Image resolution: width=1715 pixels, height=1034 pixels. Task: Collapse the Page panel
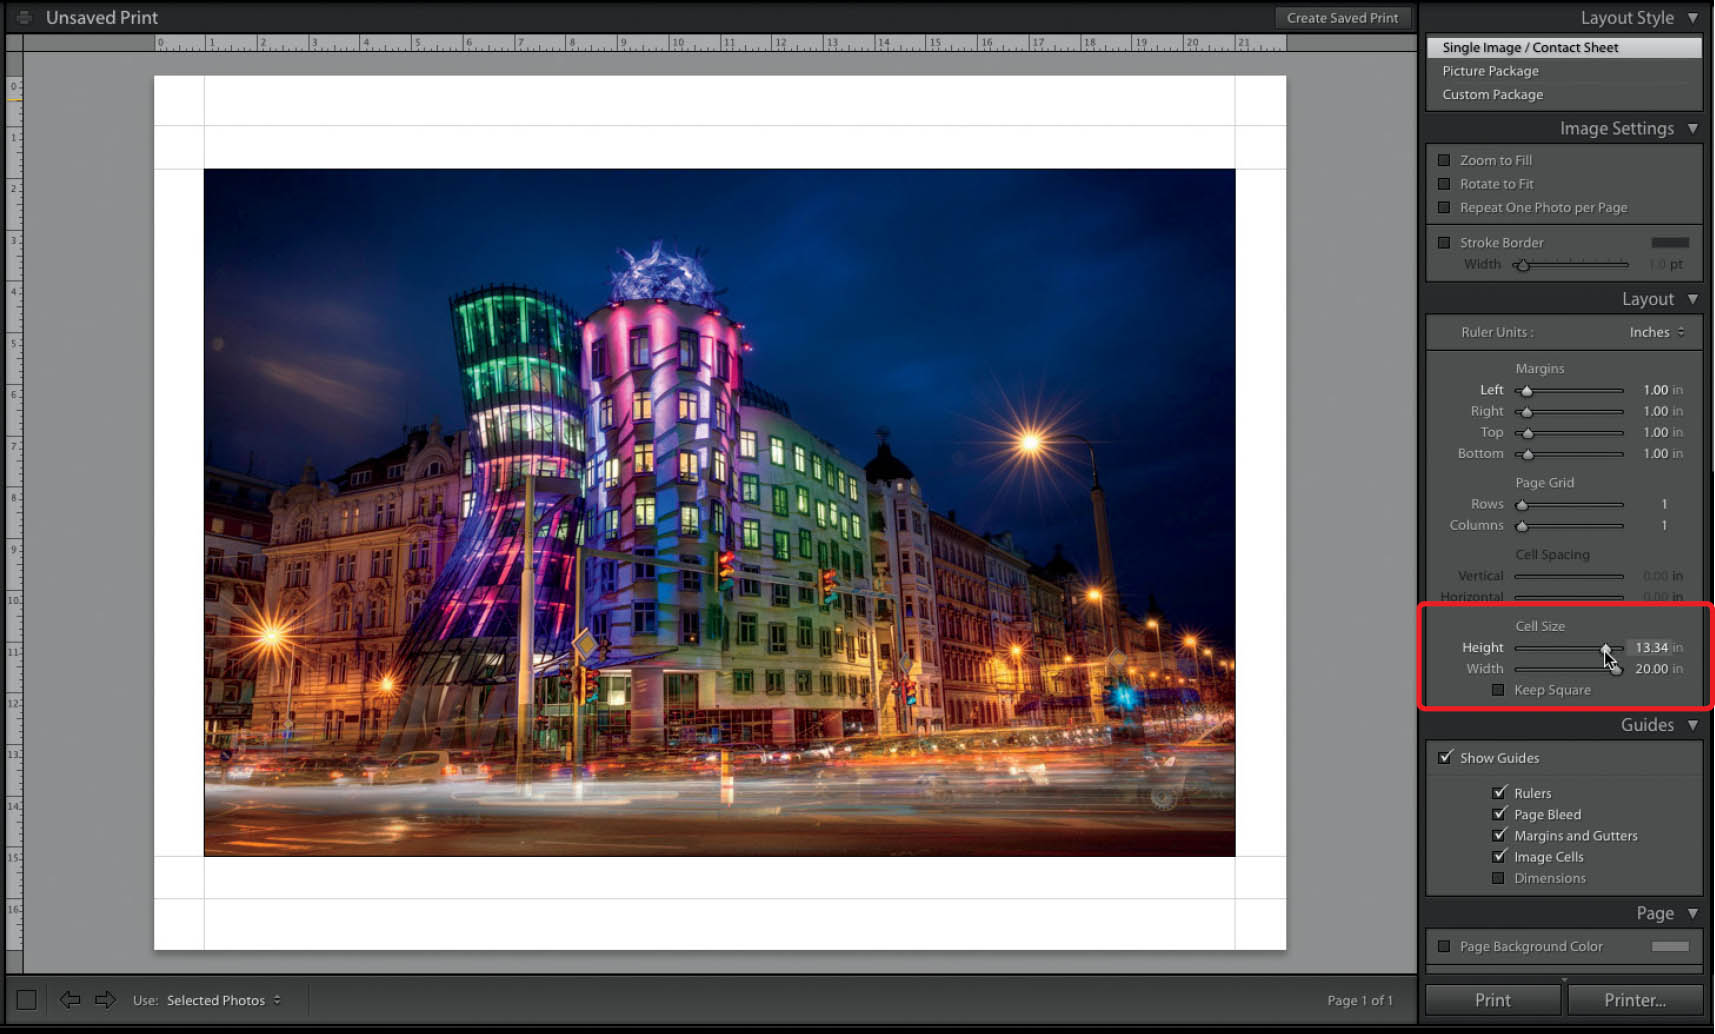point(1693,913)
